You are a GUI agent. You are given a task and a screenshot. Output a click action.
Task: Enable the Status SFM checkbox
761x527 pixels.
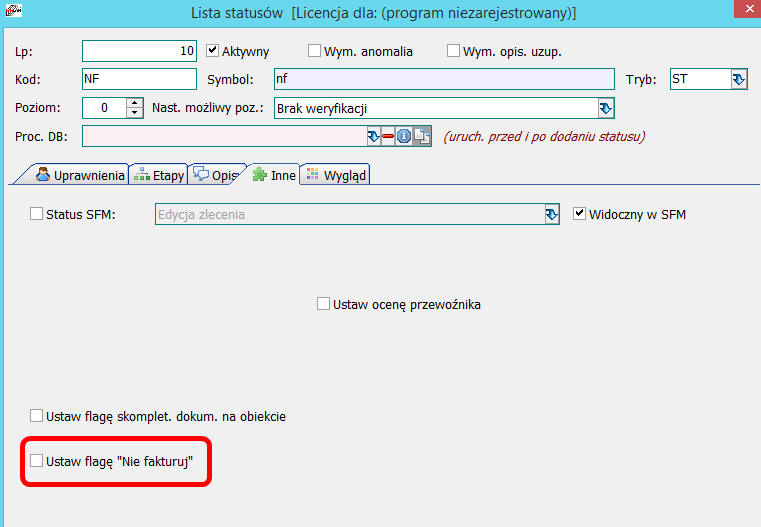point(36,214)
